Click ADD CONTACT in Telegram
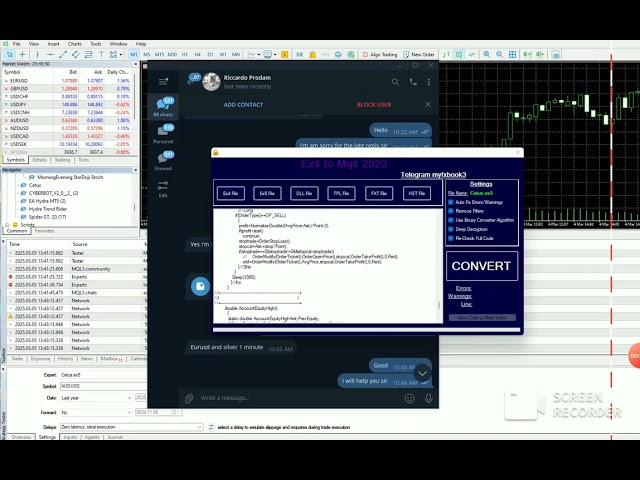 pos(243,105)
